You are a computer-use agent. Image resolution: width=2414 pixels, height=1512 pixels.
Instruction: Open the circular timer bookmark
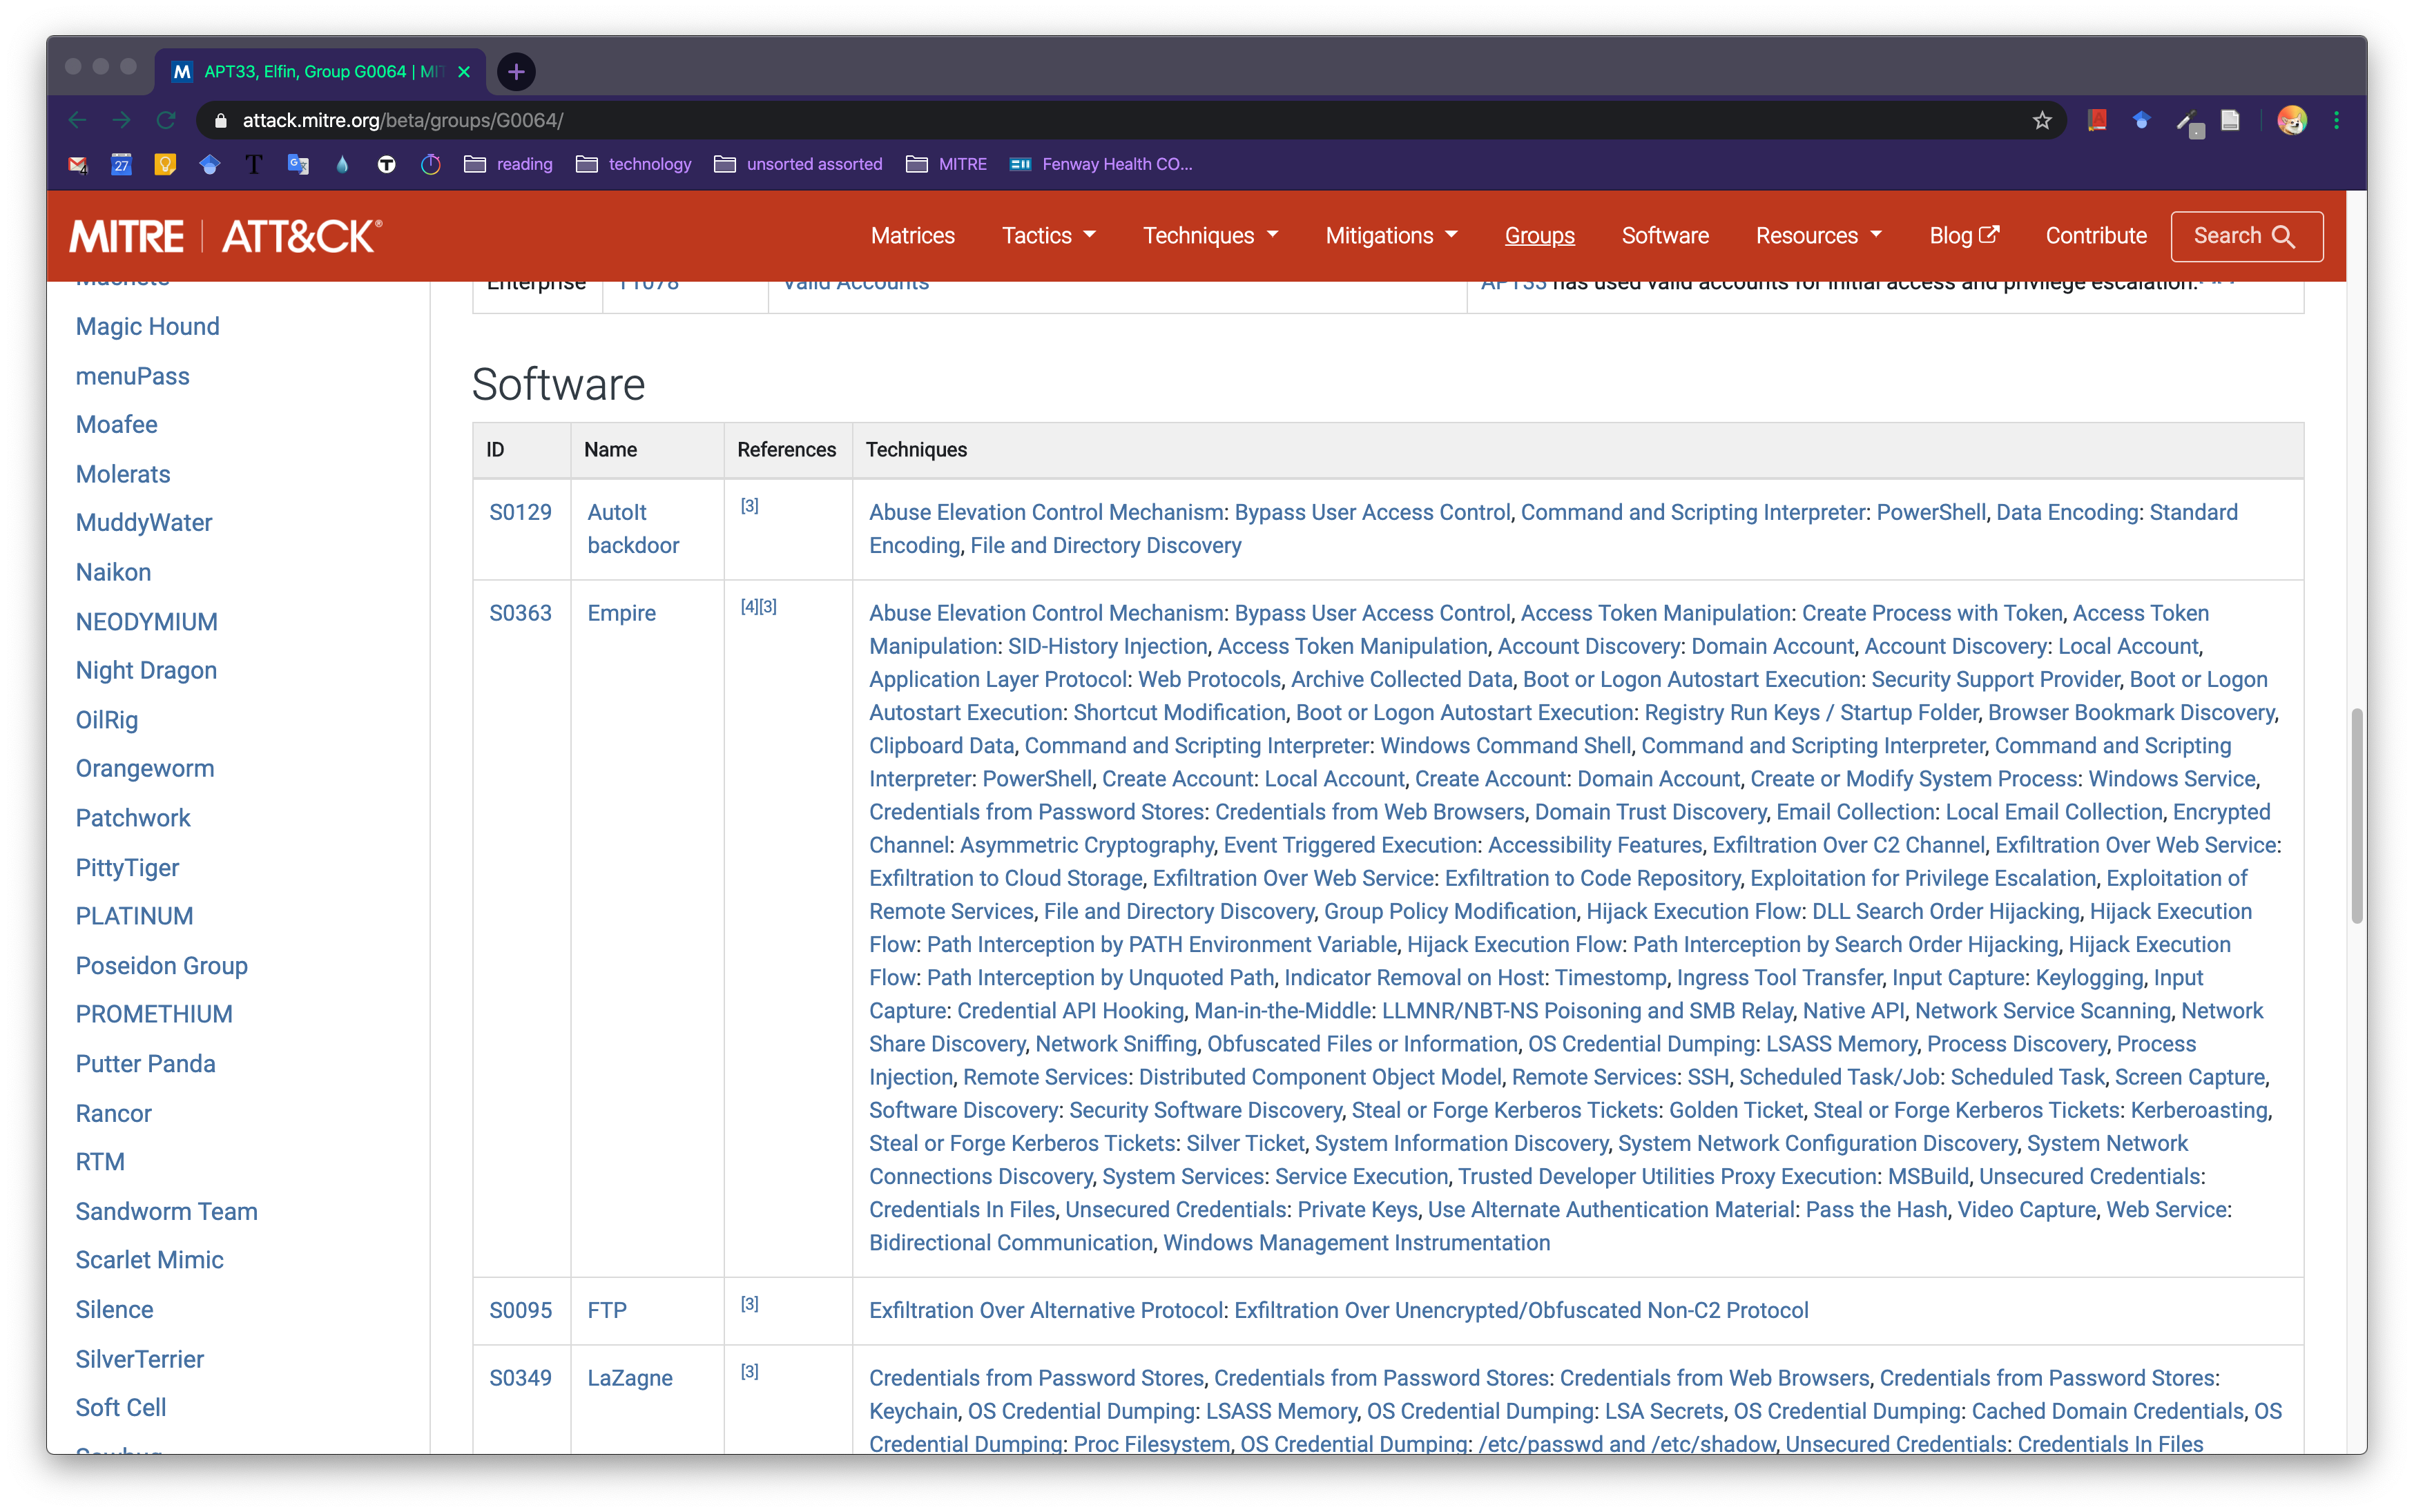click(x=431, y=164)
